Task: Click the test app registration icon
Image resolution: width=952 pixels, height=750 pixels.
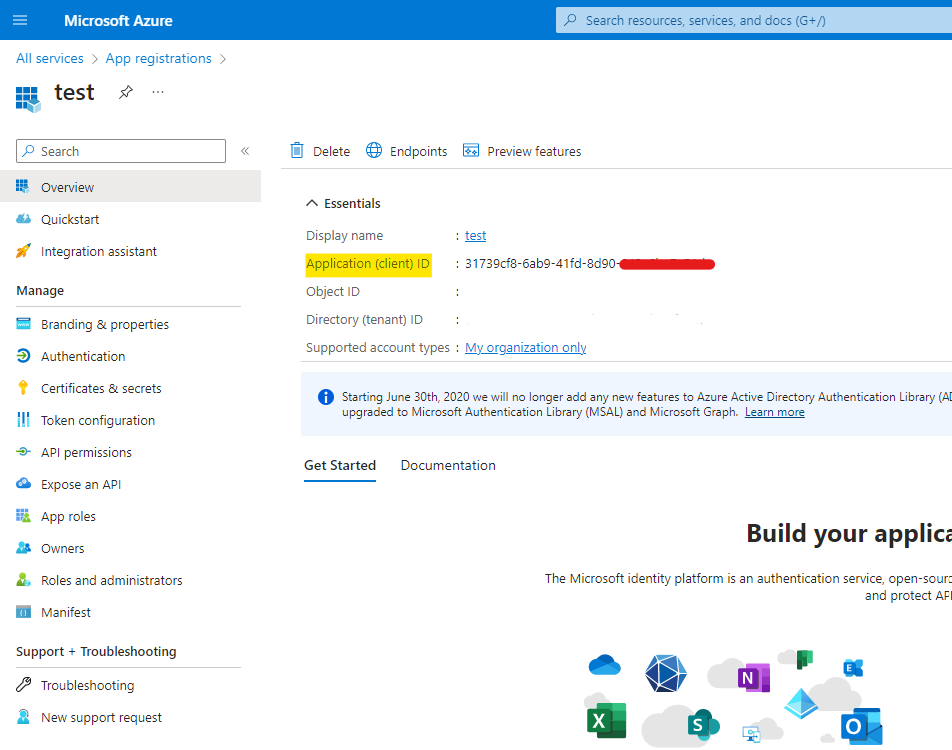Action: coord(28,99)
